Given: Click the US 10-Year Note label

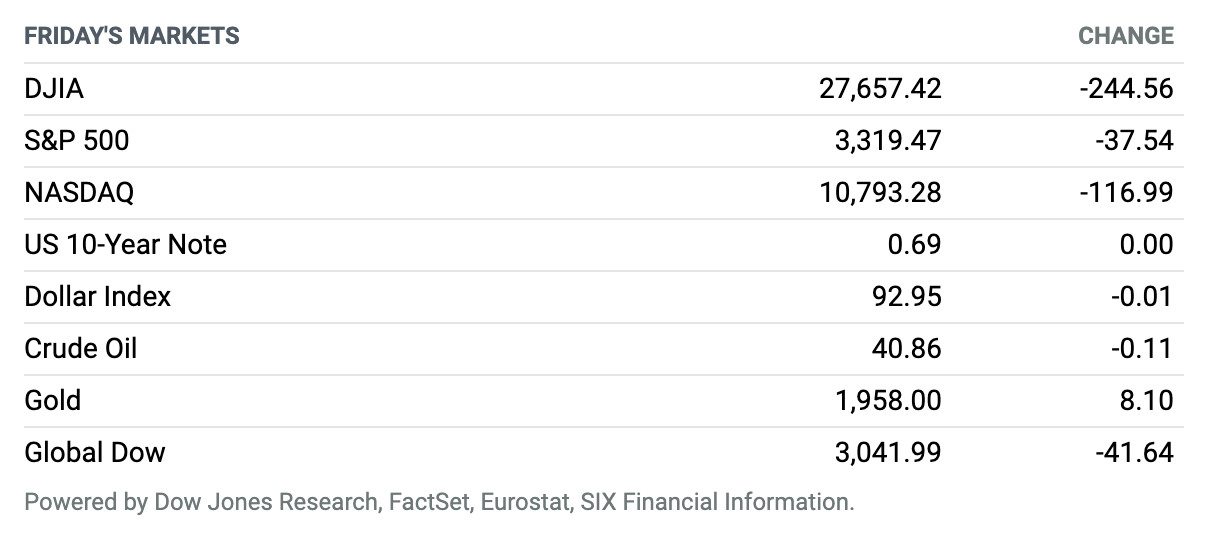Looking at the screenshot, I should [125, 245].
